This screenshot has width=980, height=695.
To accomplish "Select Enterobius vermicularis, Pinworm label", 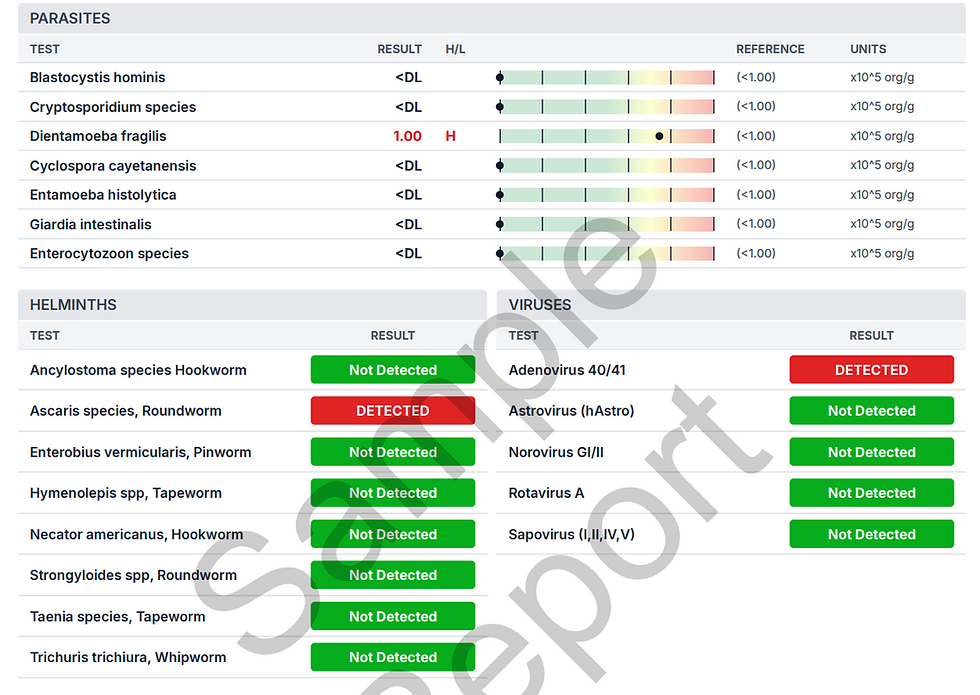I will (141, 452).
